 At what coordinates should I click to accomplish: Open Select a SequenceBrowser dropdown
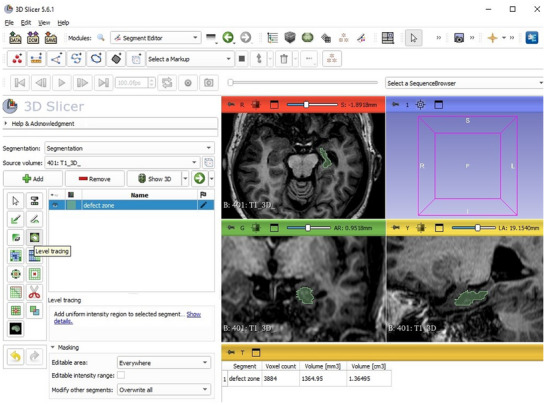[464, 83]
